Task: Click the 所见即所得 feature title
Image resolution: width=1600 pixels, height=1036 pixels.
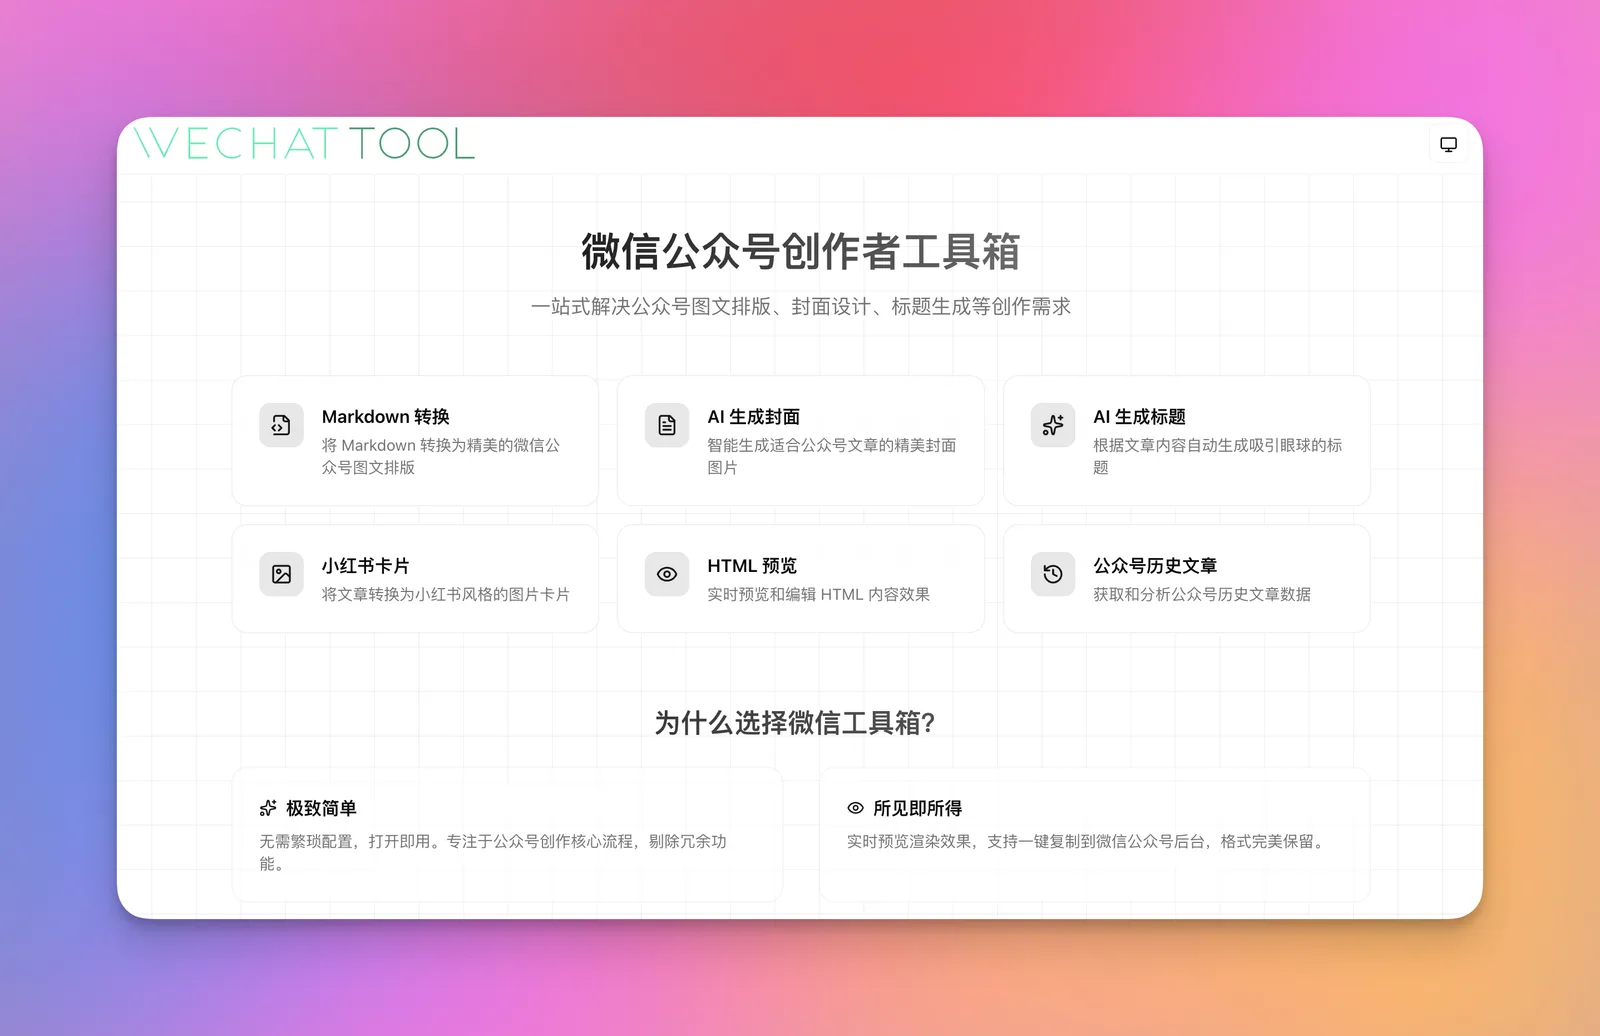Action: point(917,808)
